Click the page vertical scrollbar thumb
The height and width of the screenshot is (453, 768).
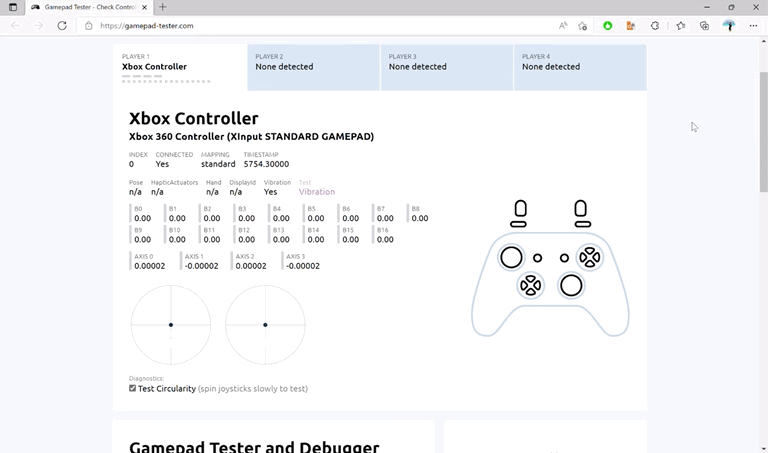pyautogui.click(x=764, y=132)
